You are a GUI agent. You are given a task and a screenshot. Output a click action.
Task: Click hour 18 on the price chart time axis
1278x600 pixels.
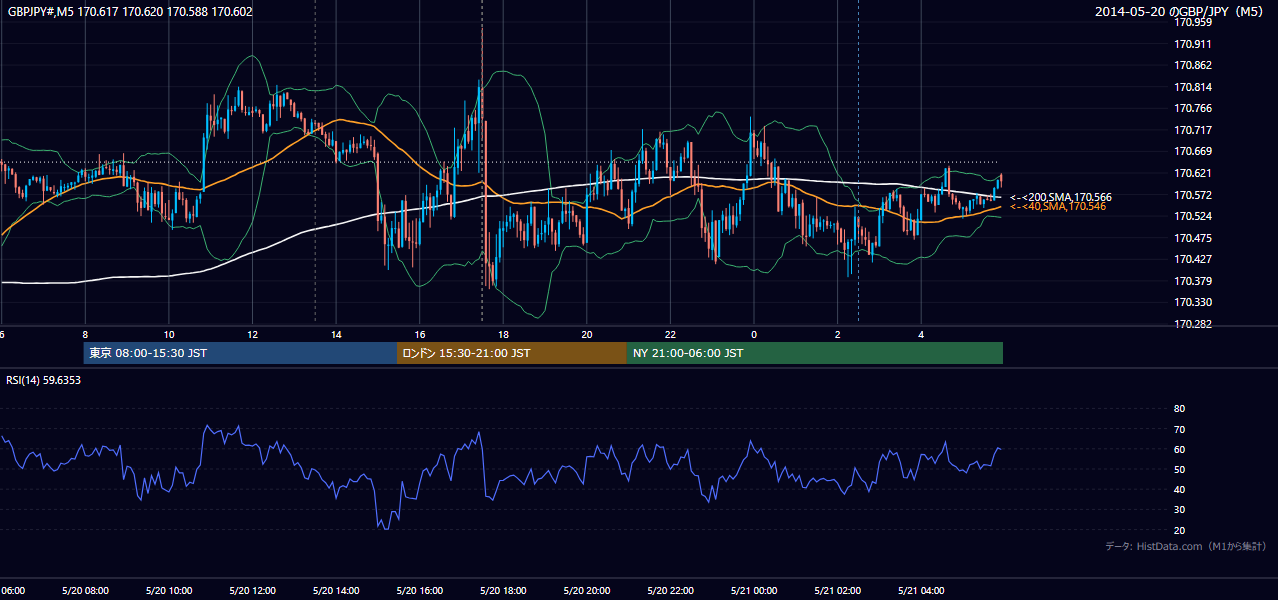(x=503, y=334)
